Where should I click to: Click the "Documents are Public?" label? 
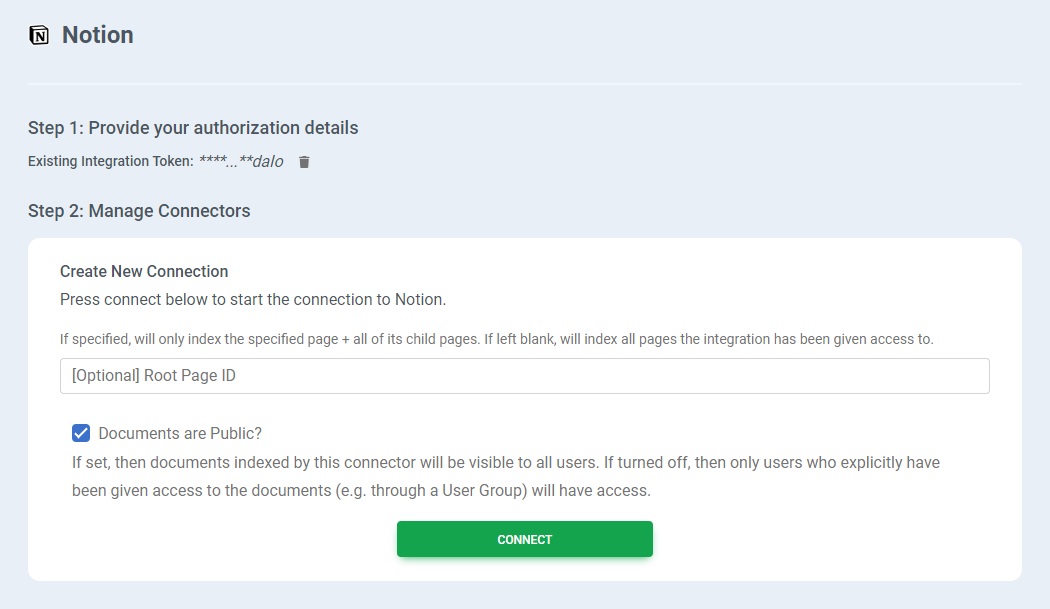[180, 433]
